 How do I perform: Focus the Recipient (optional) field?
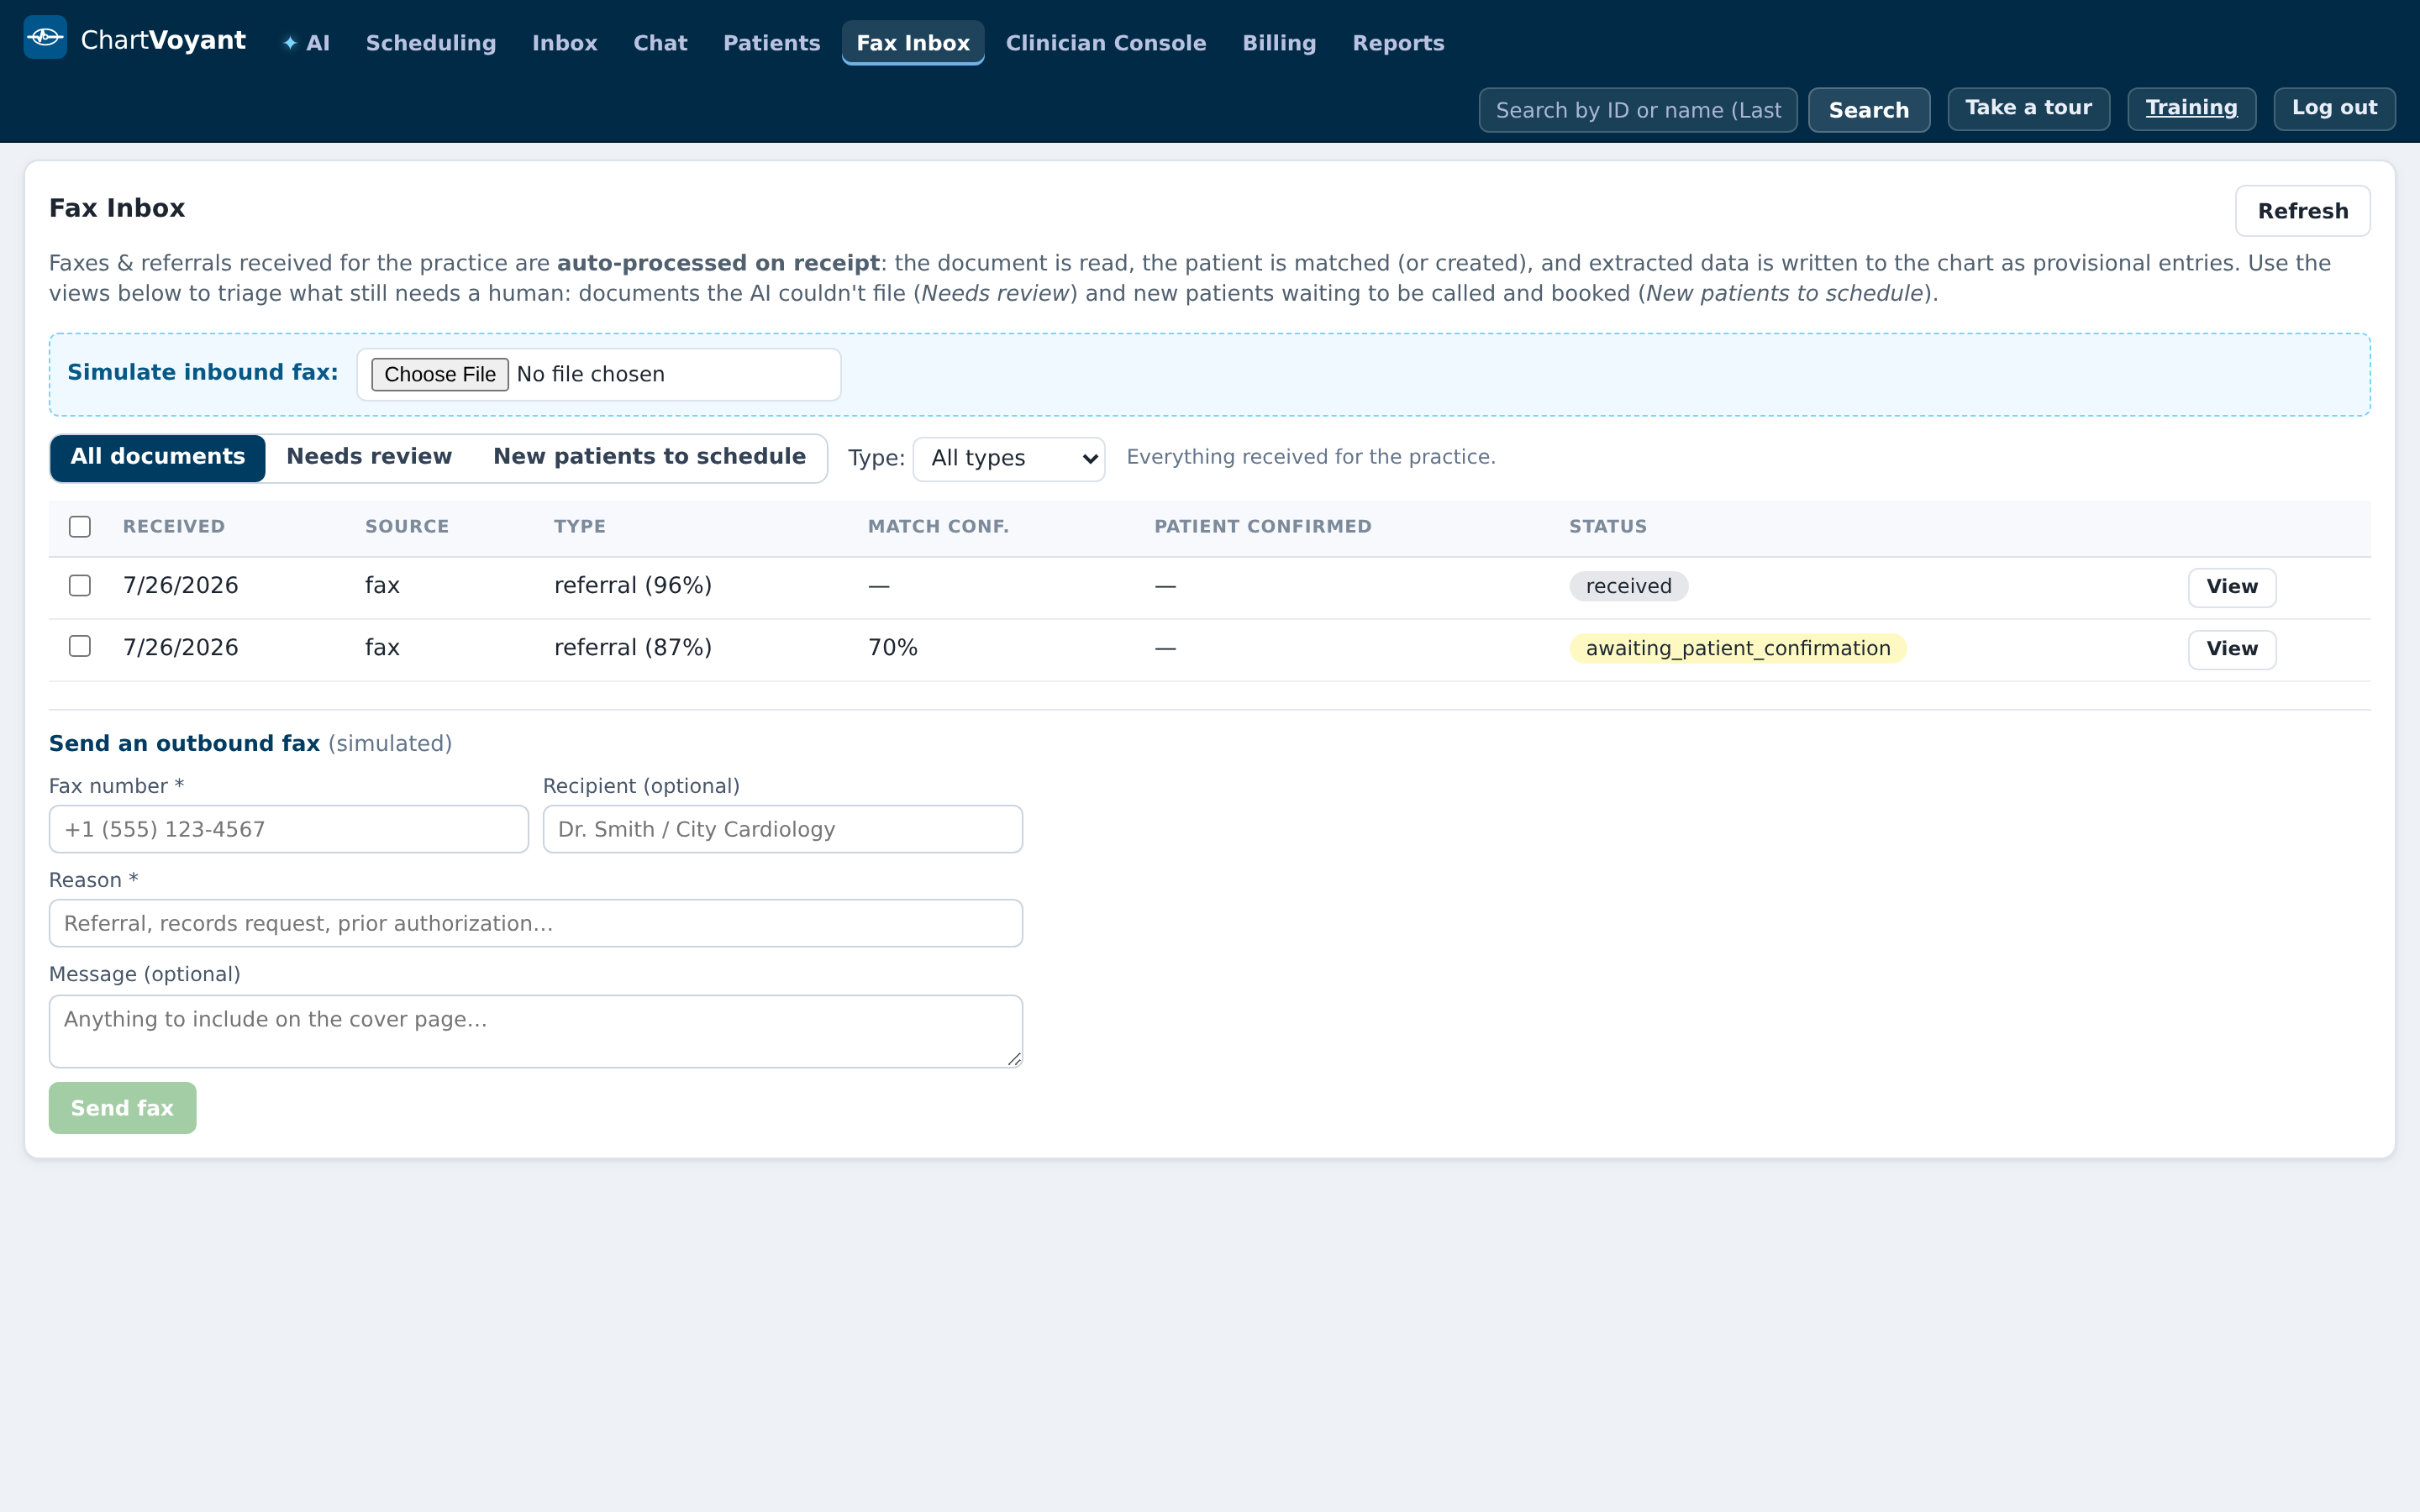tap(783, 829)
